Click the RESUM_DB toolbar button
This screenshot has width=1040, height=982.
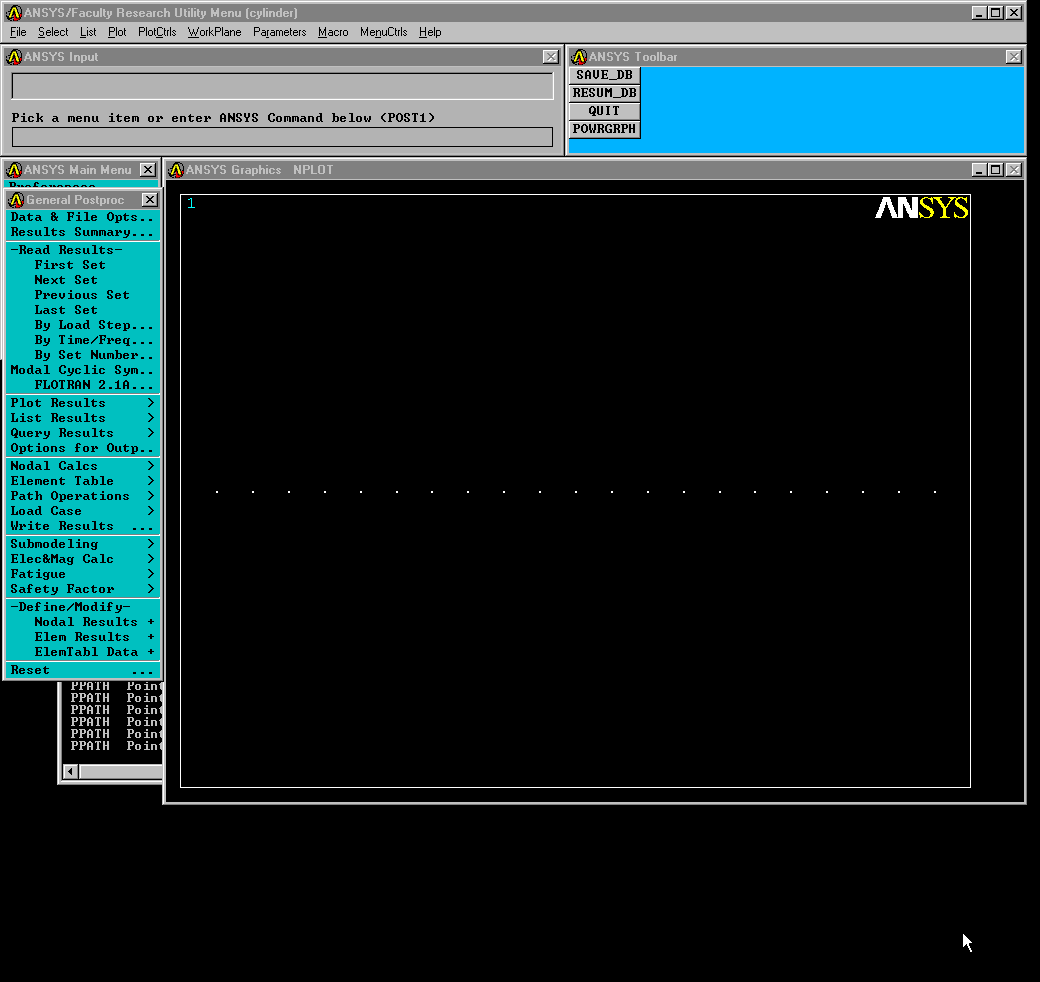tap(604, 93)
